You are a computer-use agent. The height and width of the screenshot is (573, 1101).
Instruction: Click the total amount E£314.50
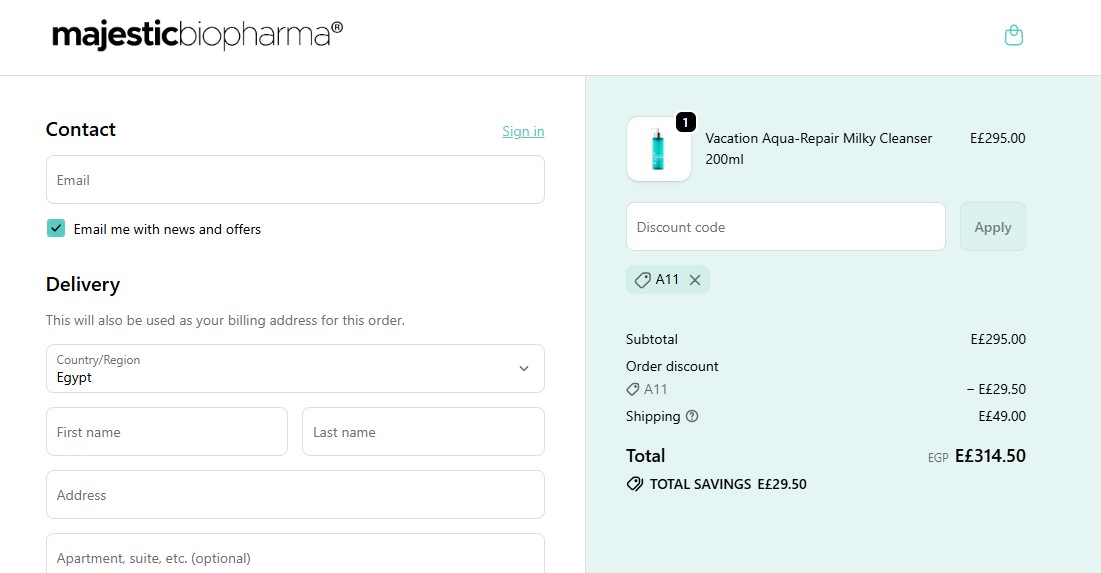point(990,456)
